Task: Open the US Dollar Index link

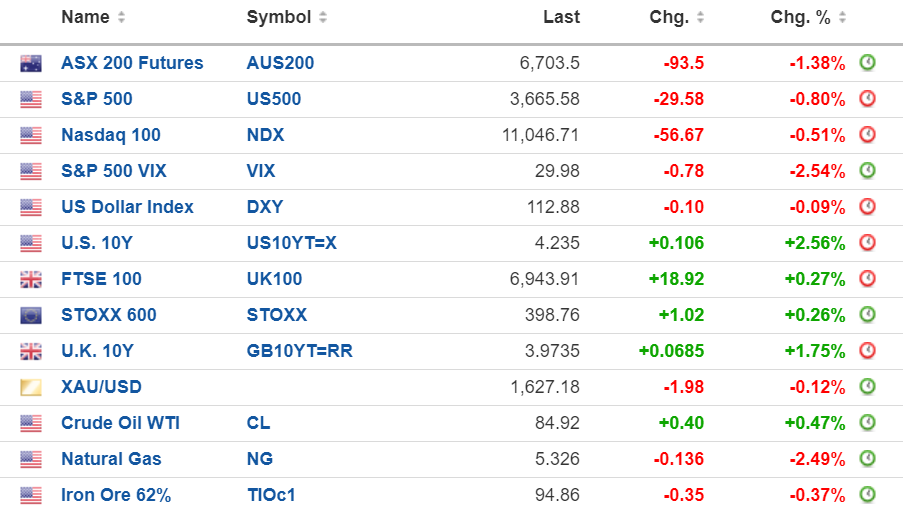Action: point(127,207)
